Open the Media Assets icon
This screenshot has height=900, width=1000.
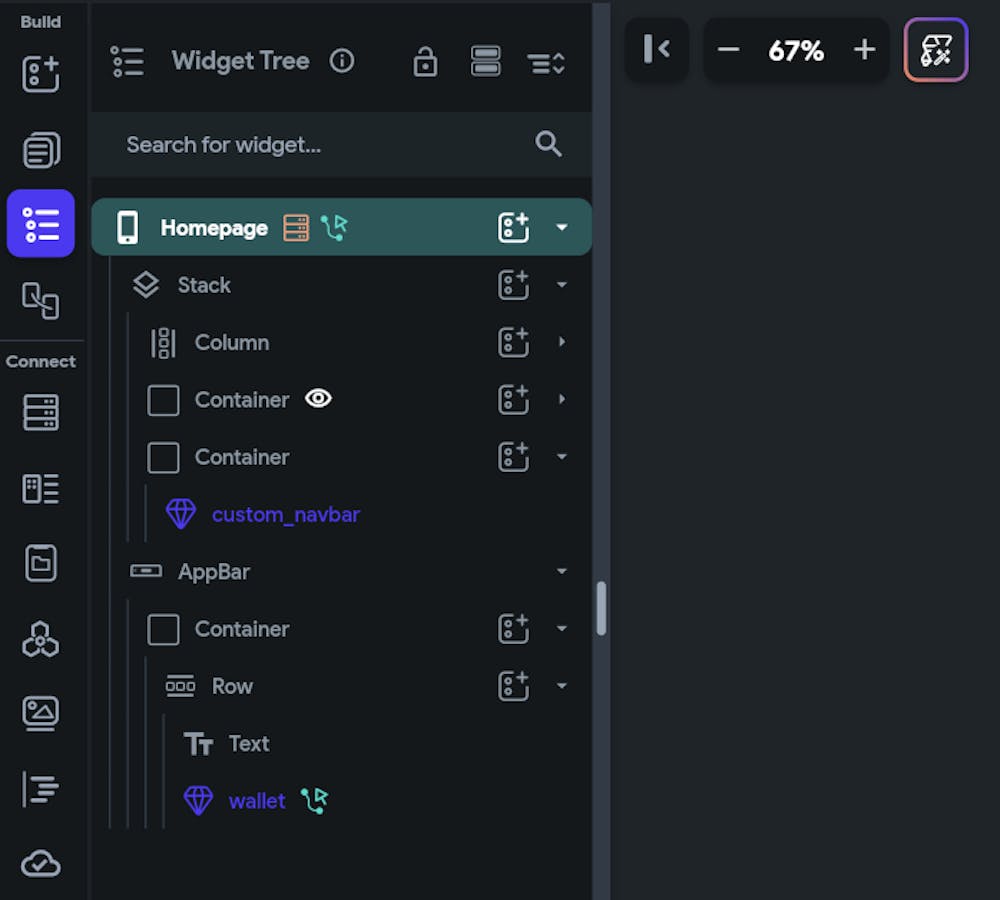click(x=41, y=712)
